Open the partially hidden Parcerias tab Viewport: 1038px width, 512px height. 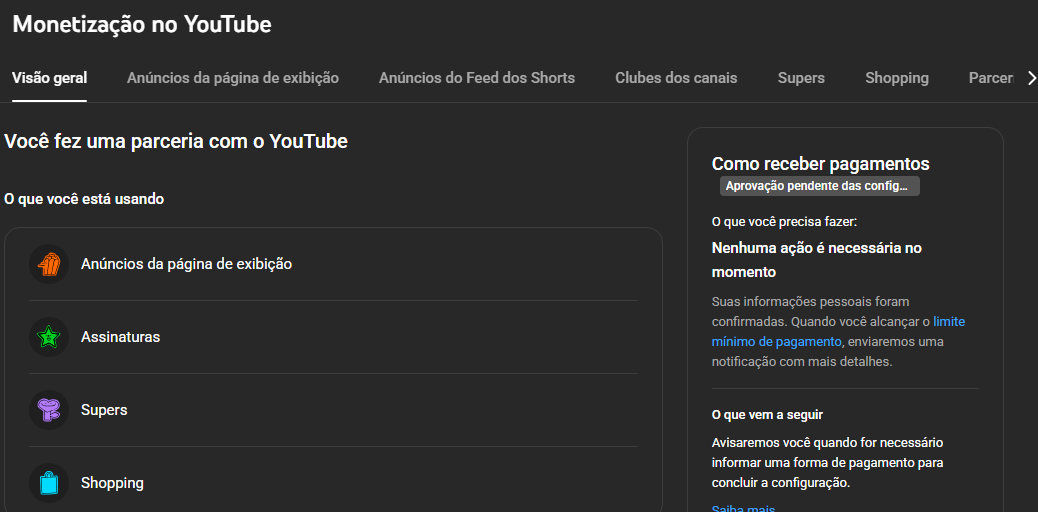[991, 78]
